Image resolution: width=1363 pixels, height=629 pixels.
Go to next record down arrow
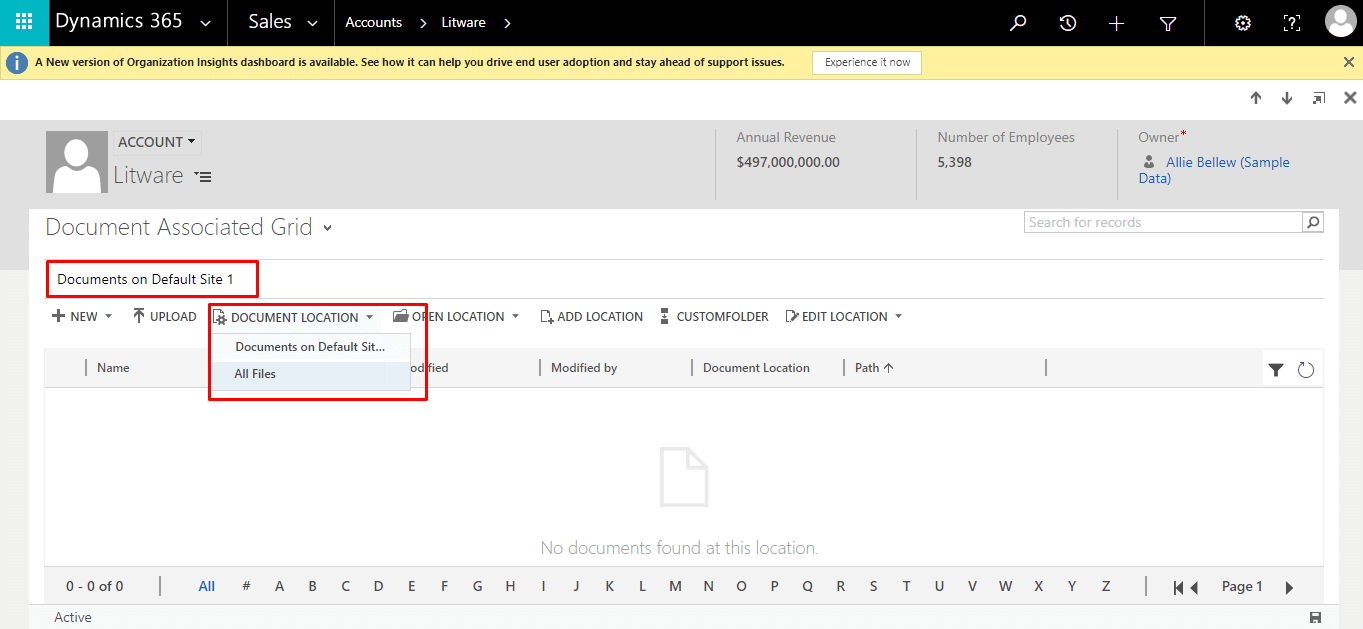[x=1287, y=98]
